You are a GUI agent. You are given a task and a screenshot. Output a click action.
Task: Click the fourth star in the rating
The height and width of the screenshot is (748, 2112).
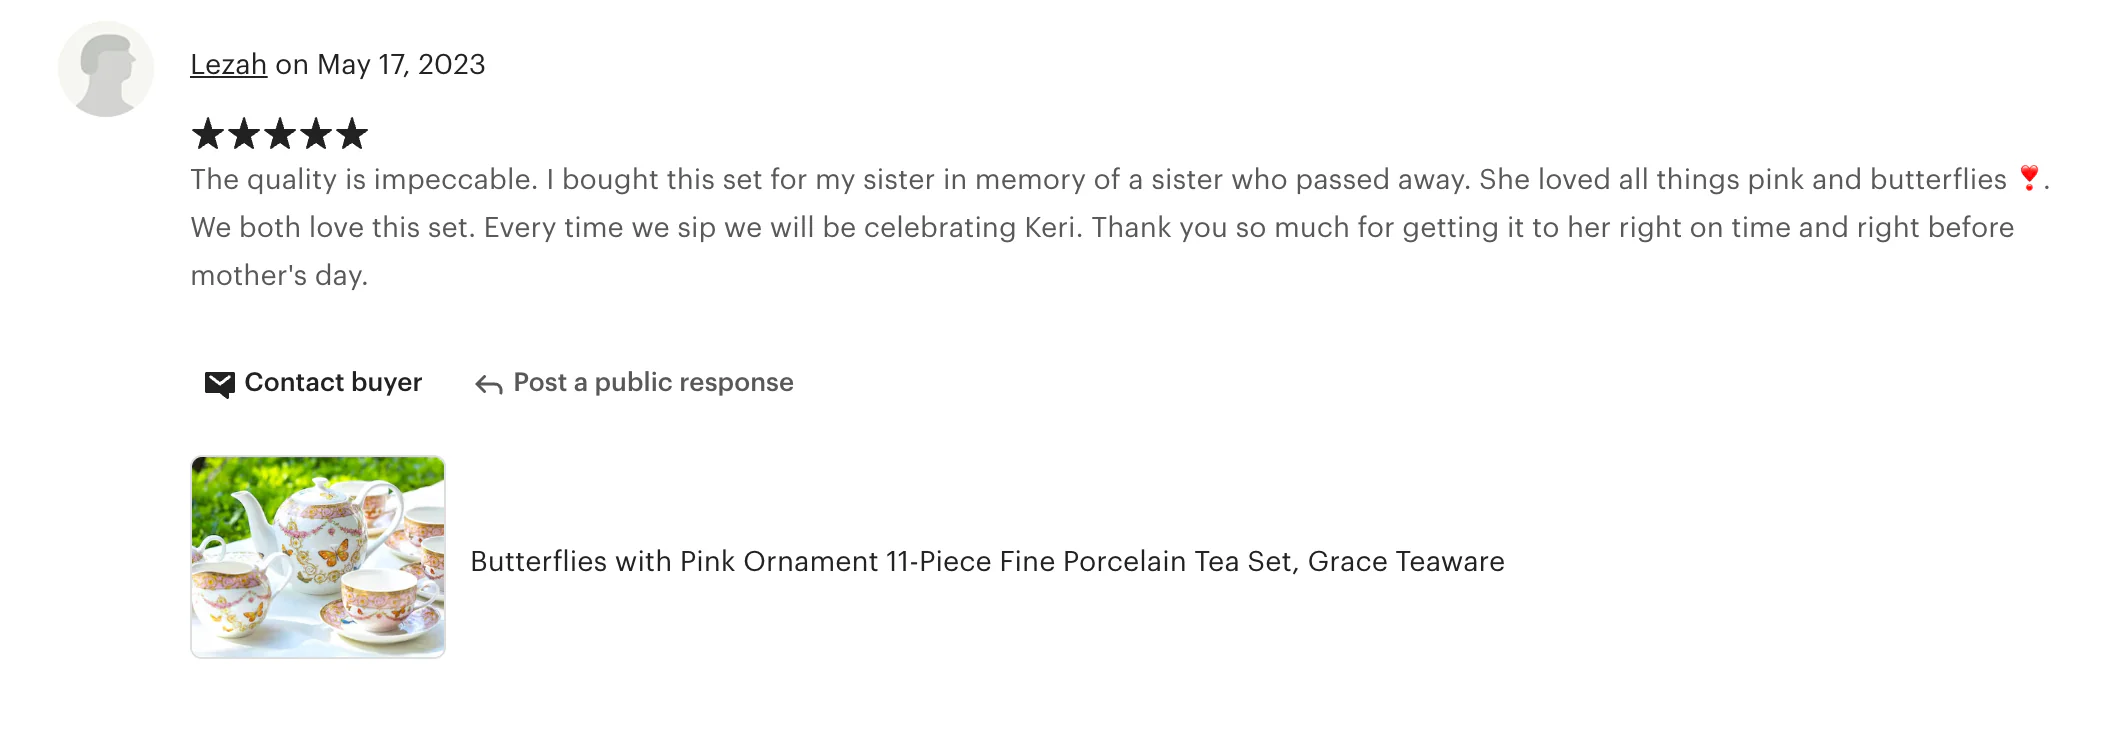(x=316, y=134)
